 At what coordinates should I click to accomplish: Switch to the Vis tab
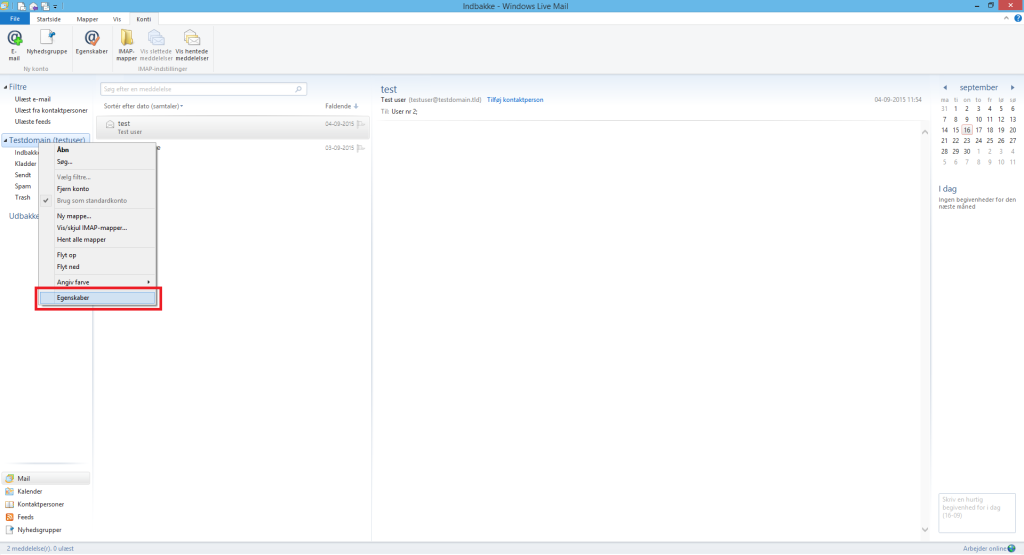(x=117, y=19)
